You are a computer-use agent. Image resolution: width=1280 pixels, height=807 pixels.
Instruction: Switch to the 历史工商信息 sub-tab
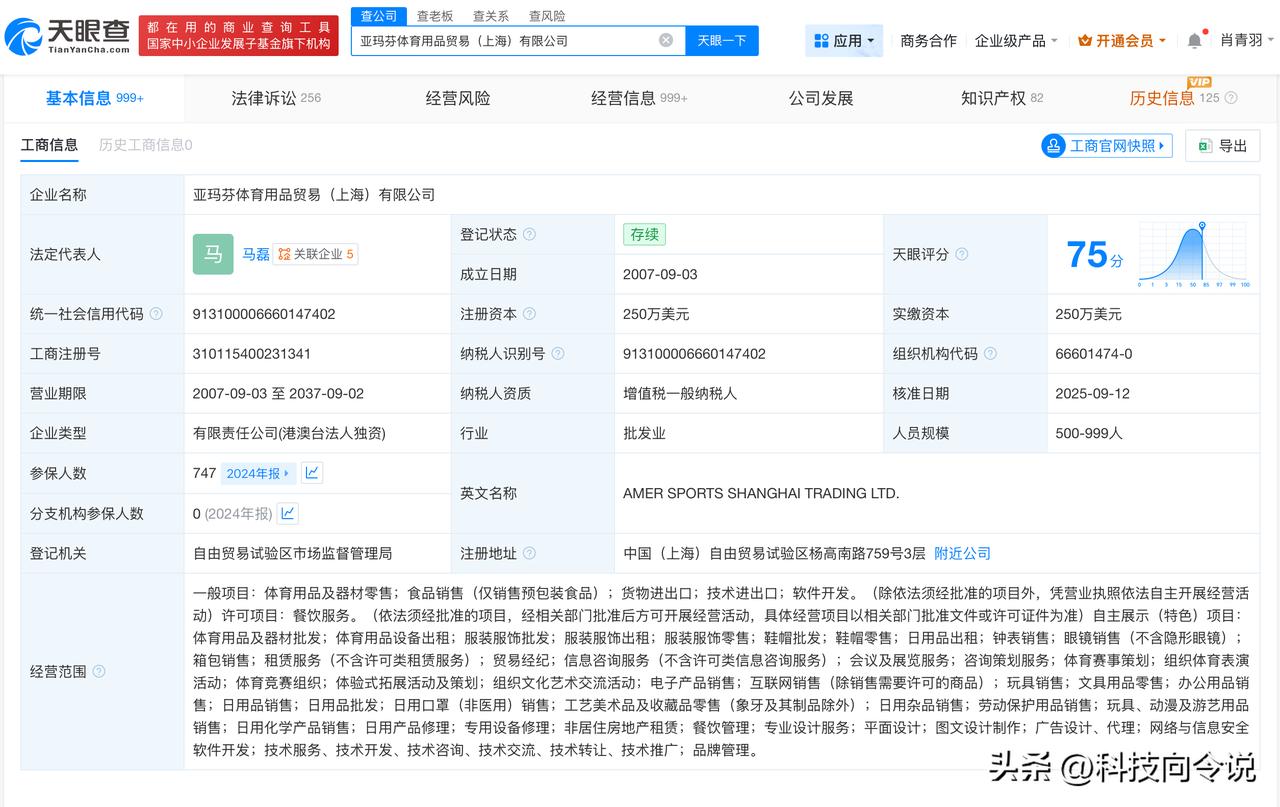146,145
